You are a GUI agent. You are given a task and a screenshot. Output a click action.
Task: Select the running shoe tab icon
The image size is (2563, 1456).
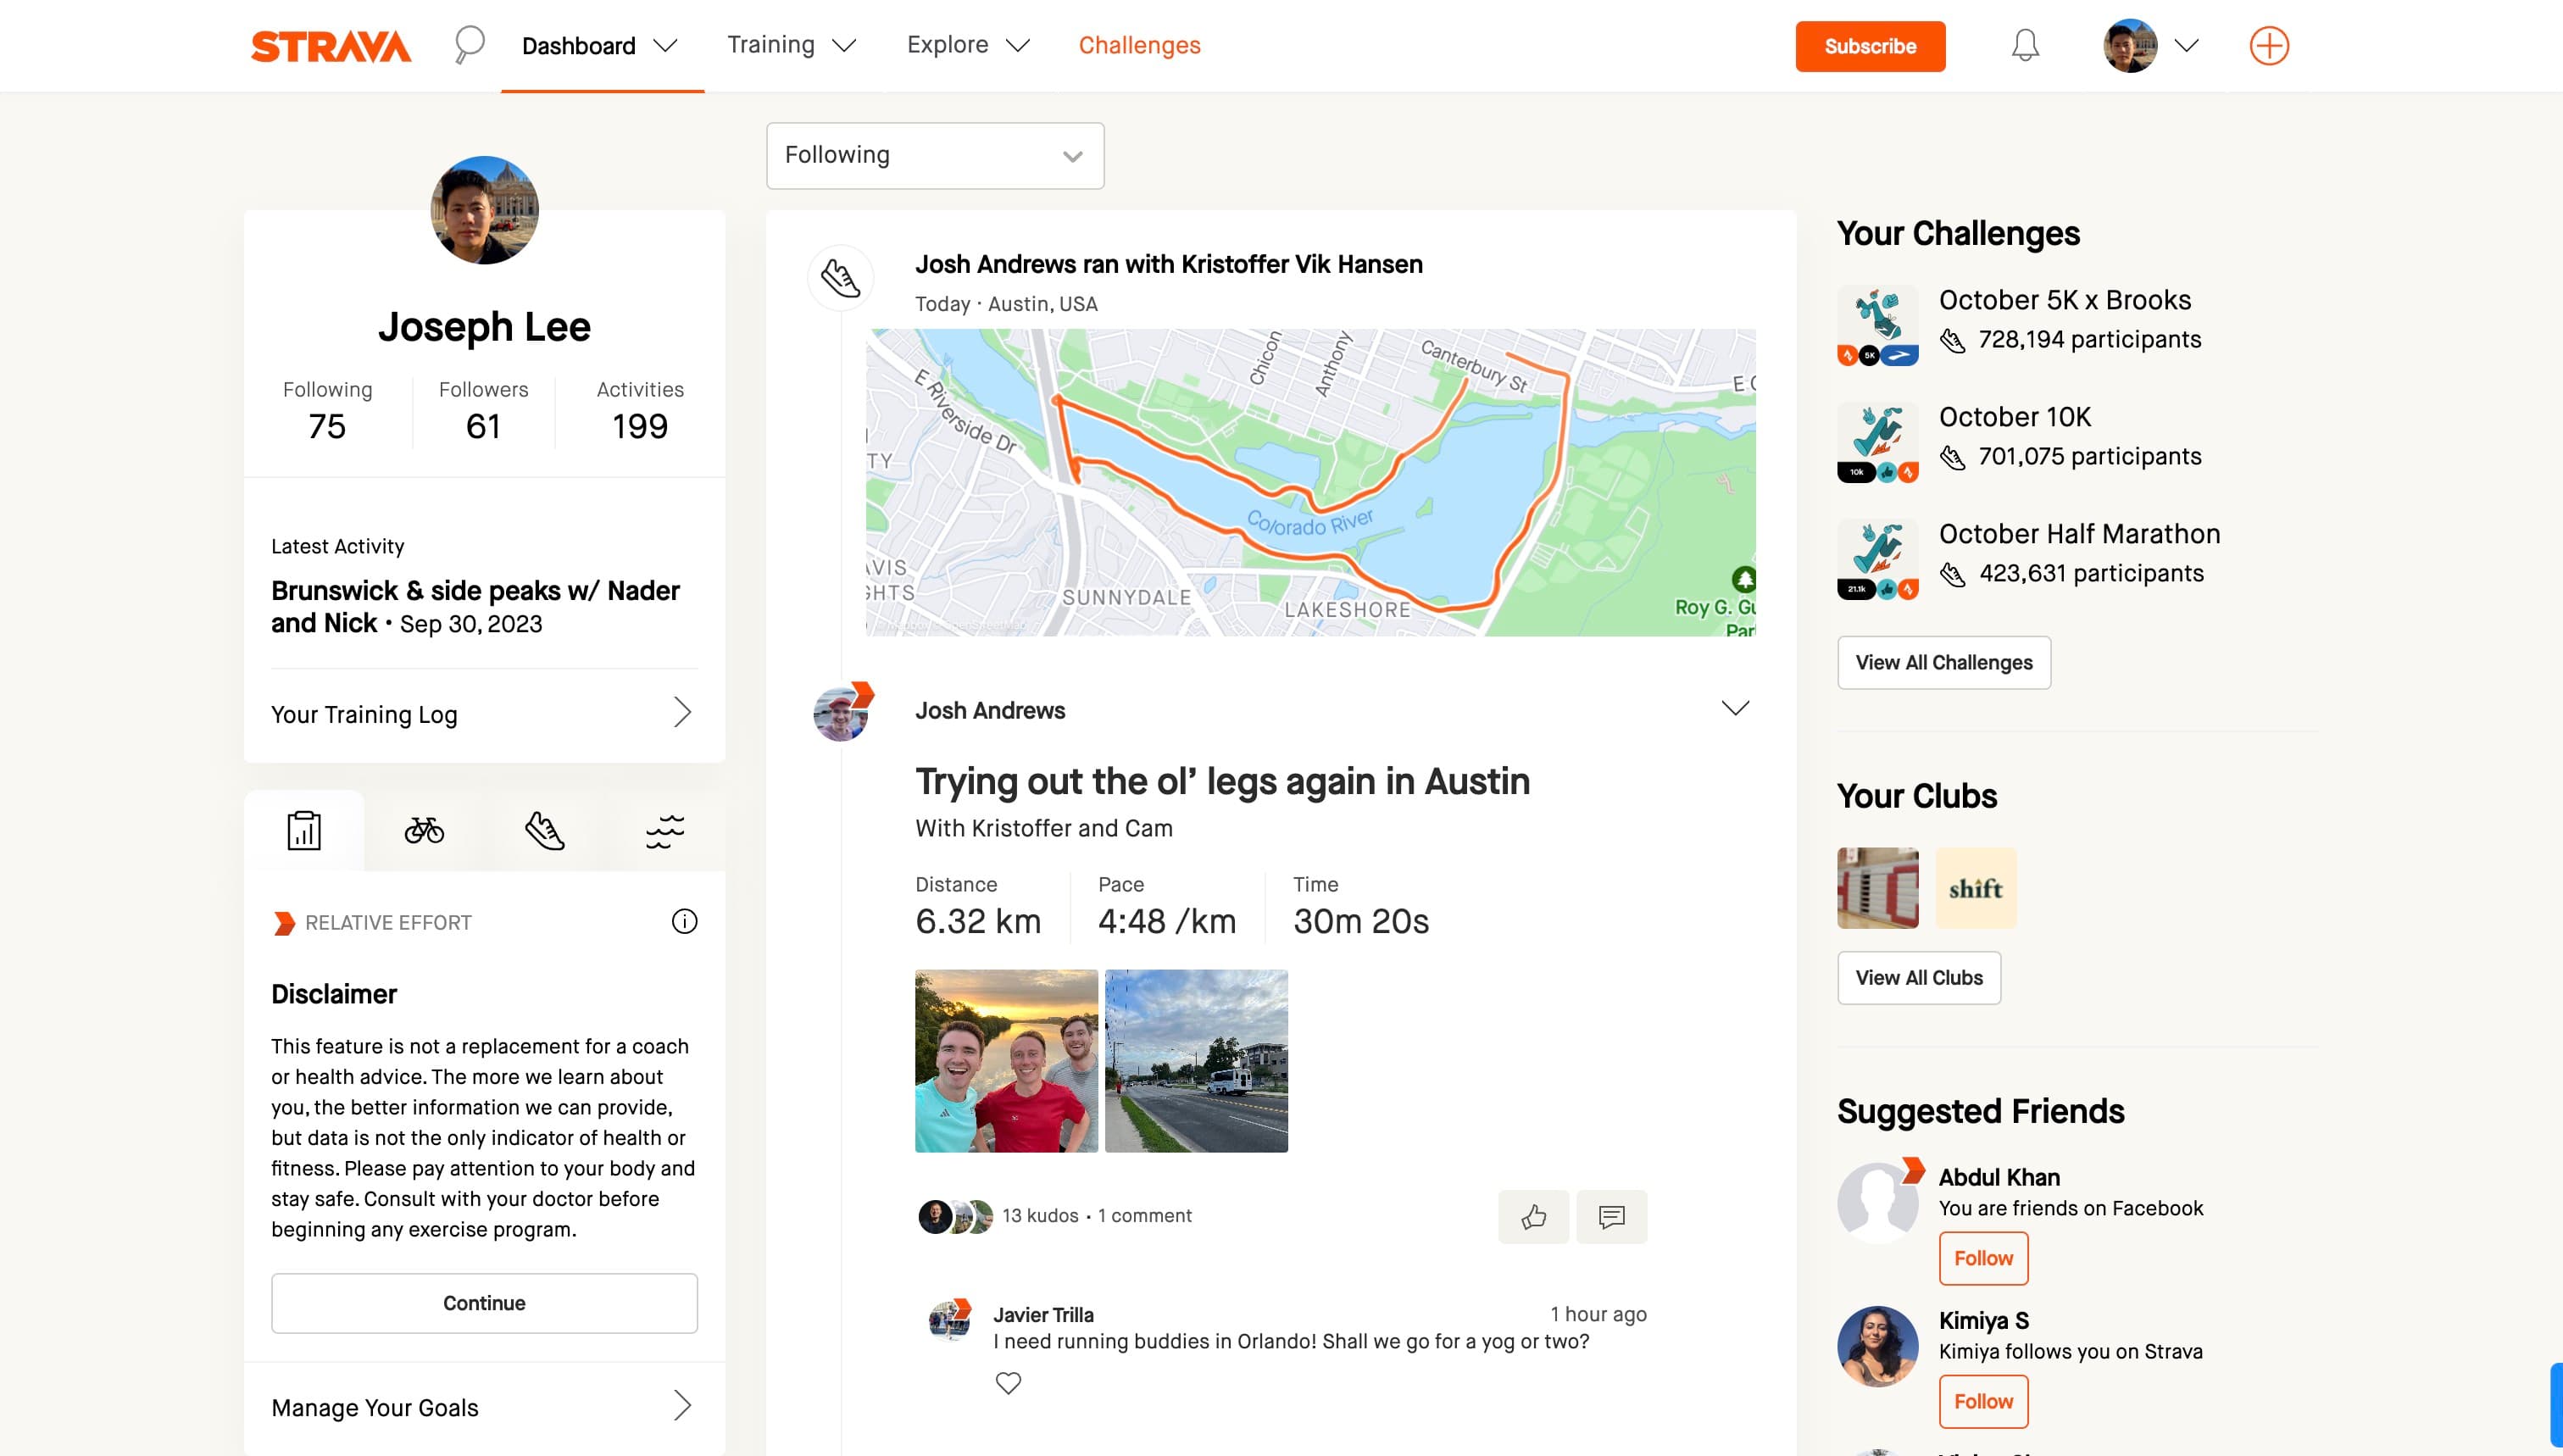tap(545, 830)
